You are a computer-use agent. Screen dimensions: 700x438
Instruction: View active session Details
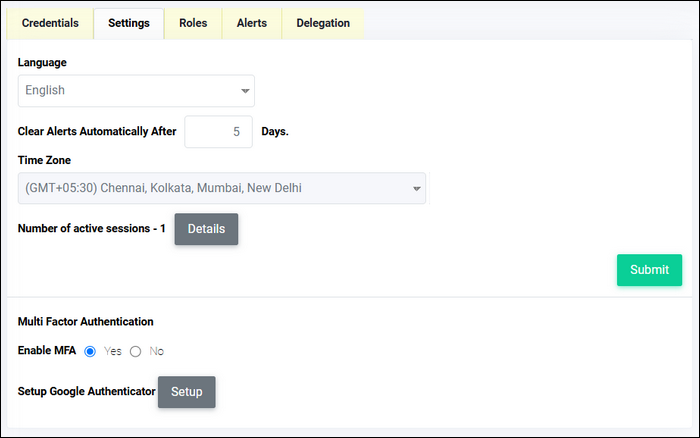pyautogui.click(x=206, y=229)
